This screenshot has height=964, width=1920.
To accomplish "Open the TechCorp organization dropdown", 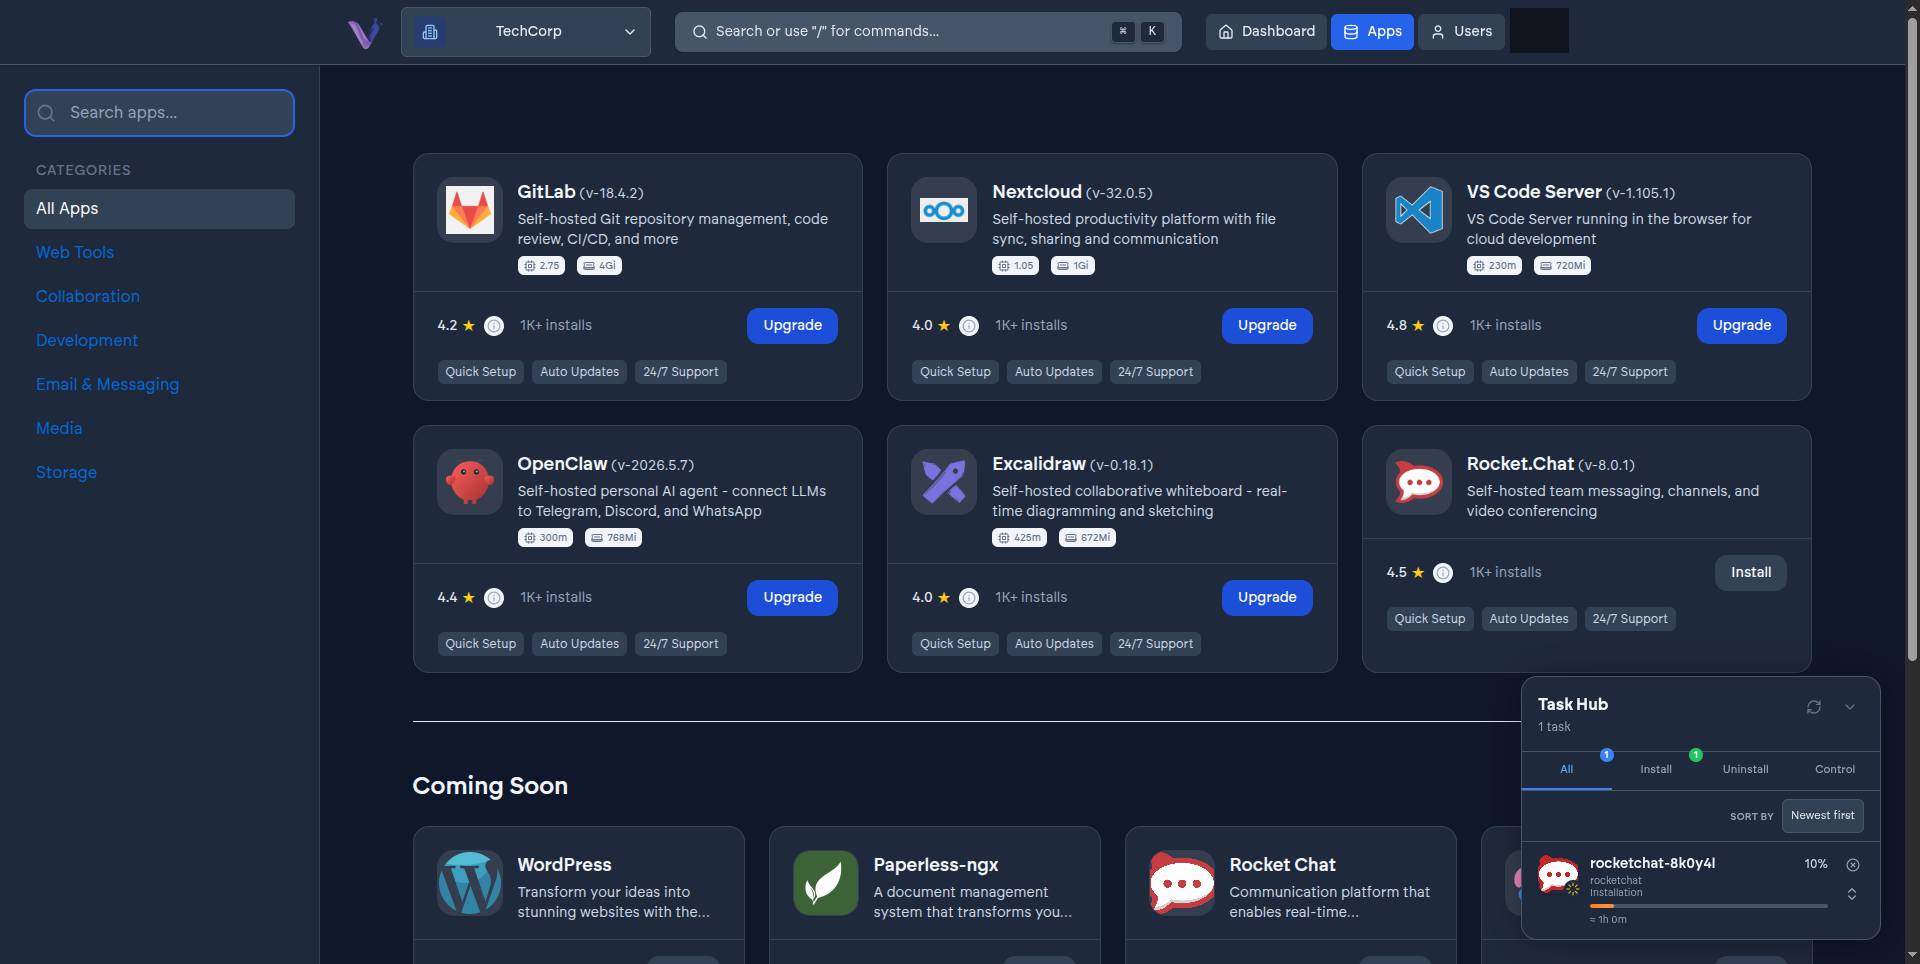I will pos(526,32).
